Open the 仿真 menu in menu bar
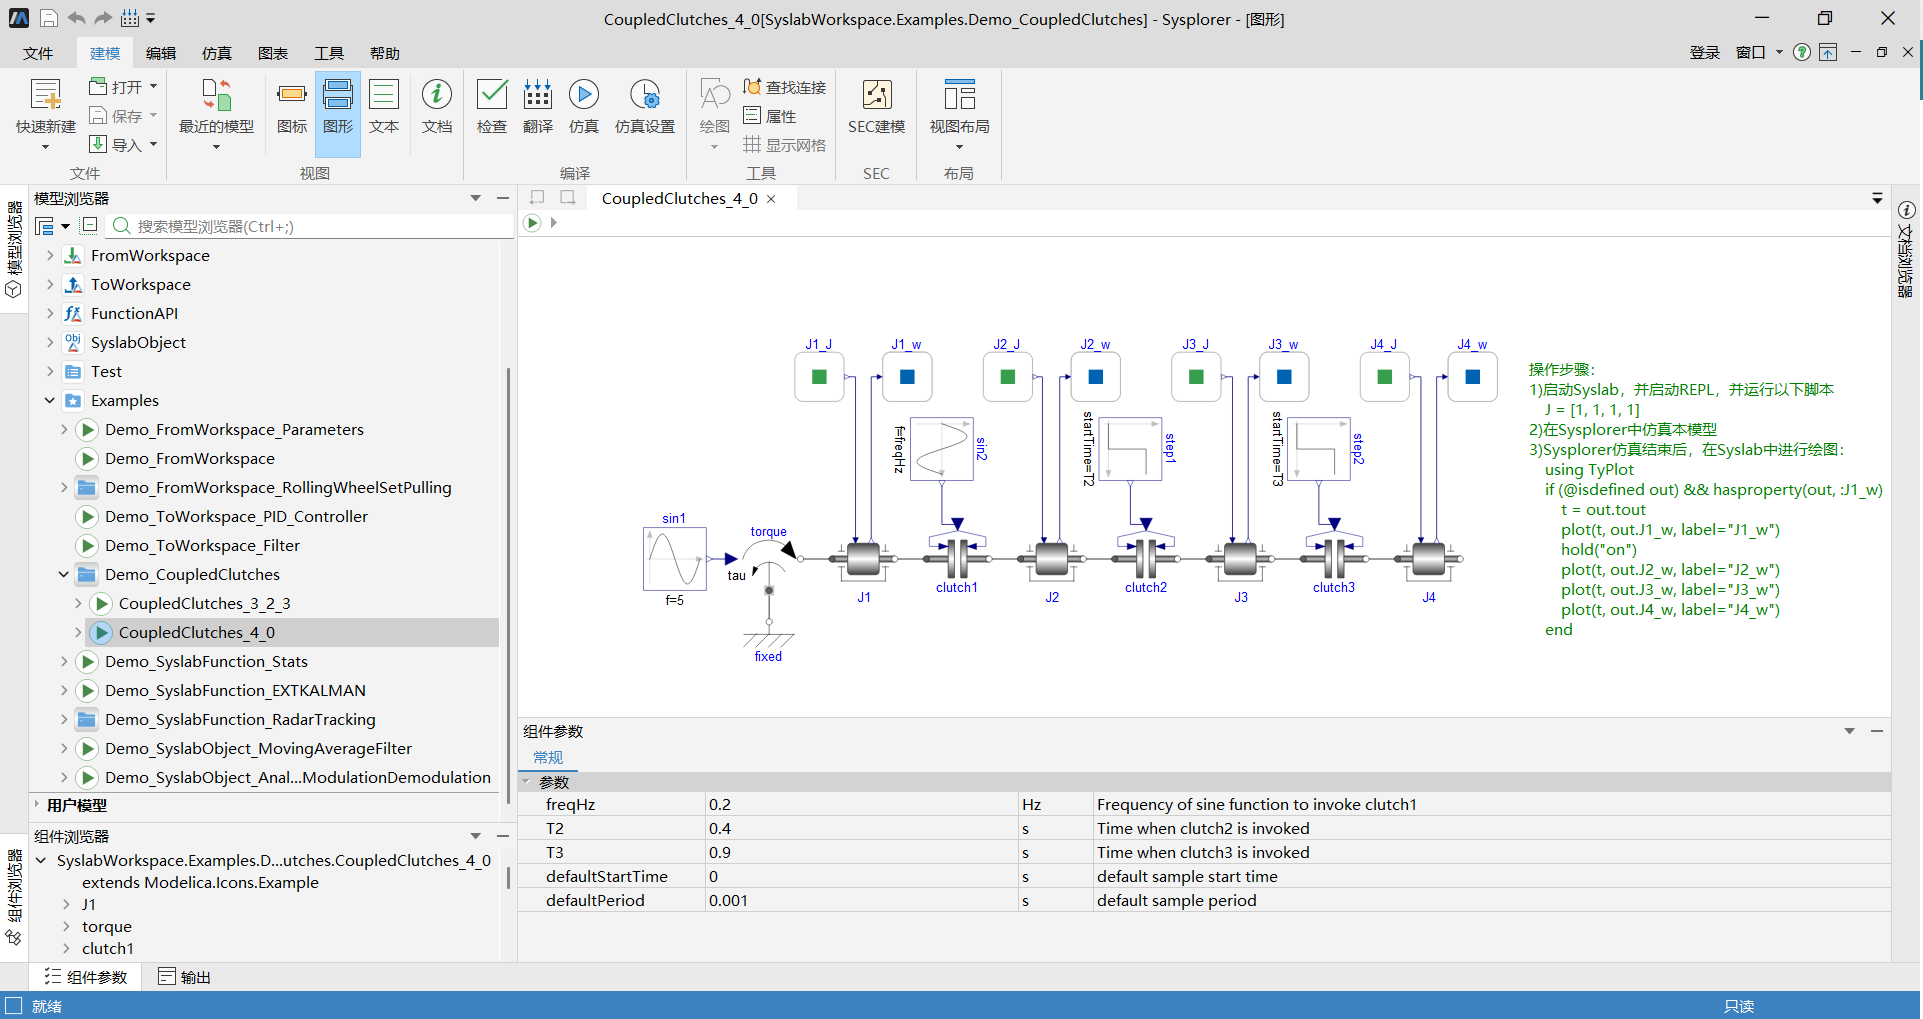Image resolution: width=1923 pixels, height=1019 pixels. (216, 53)
